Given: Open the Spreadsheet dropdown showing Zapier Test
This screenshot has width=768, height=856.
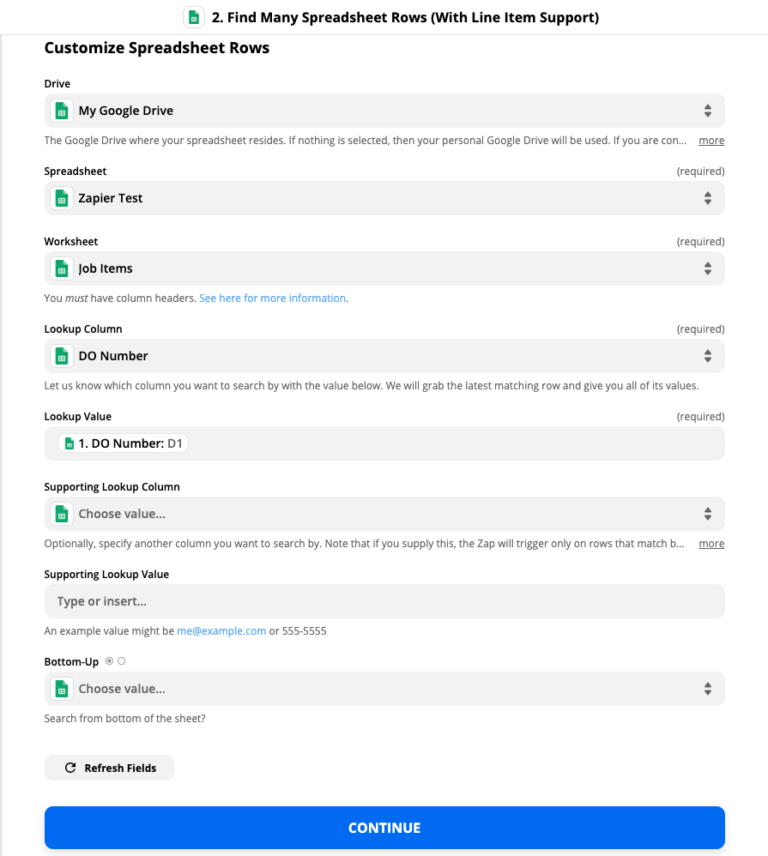Looking at the screenshot, I should click(384, 198).
